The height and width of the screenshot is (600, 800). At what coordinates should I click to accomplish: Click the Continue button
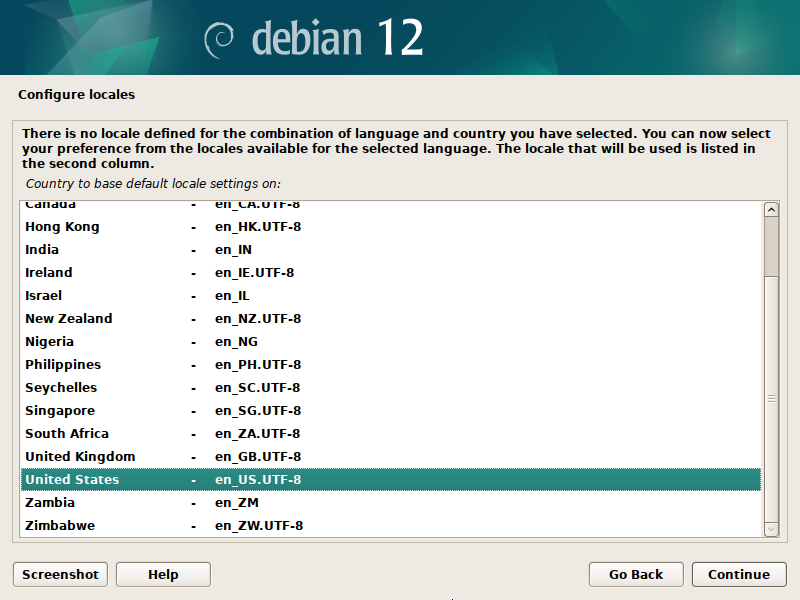coord(739,574)
